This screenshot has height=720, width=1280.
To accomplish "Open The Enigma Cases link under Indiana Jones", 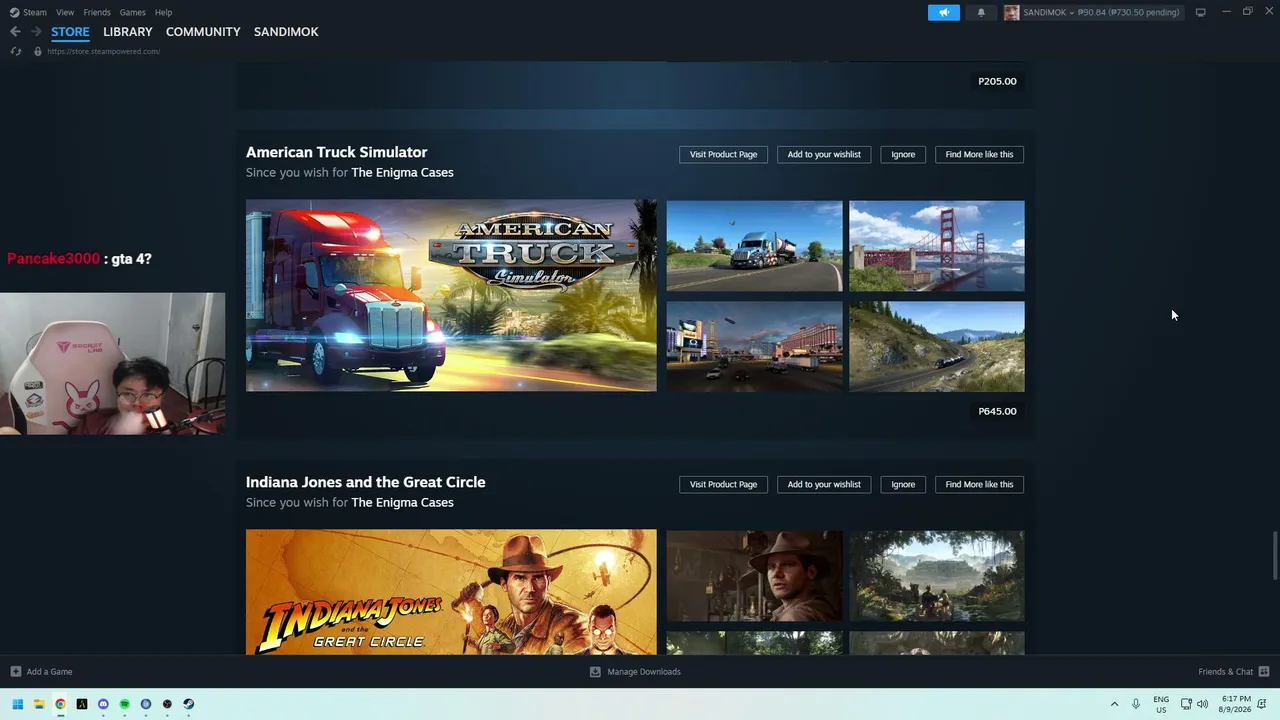I will pyautogui.click(x=402, y=503).
